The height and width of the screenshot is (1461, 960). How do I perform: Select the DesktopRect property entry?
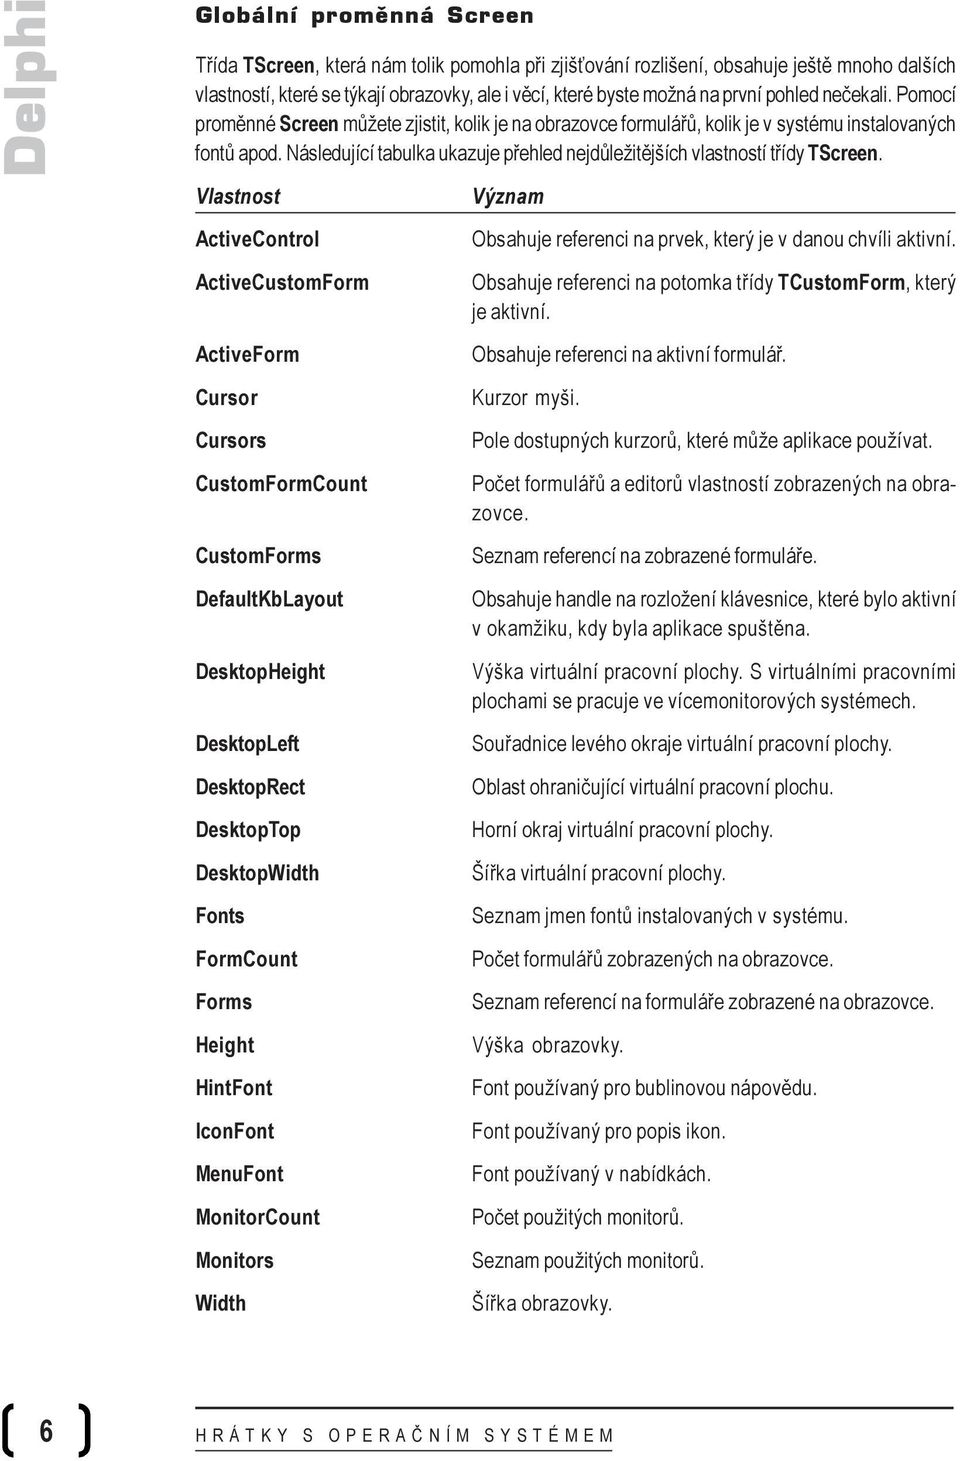[x=250, y=787]
